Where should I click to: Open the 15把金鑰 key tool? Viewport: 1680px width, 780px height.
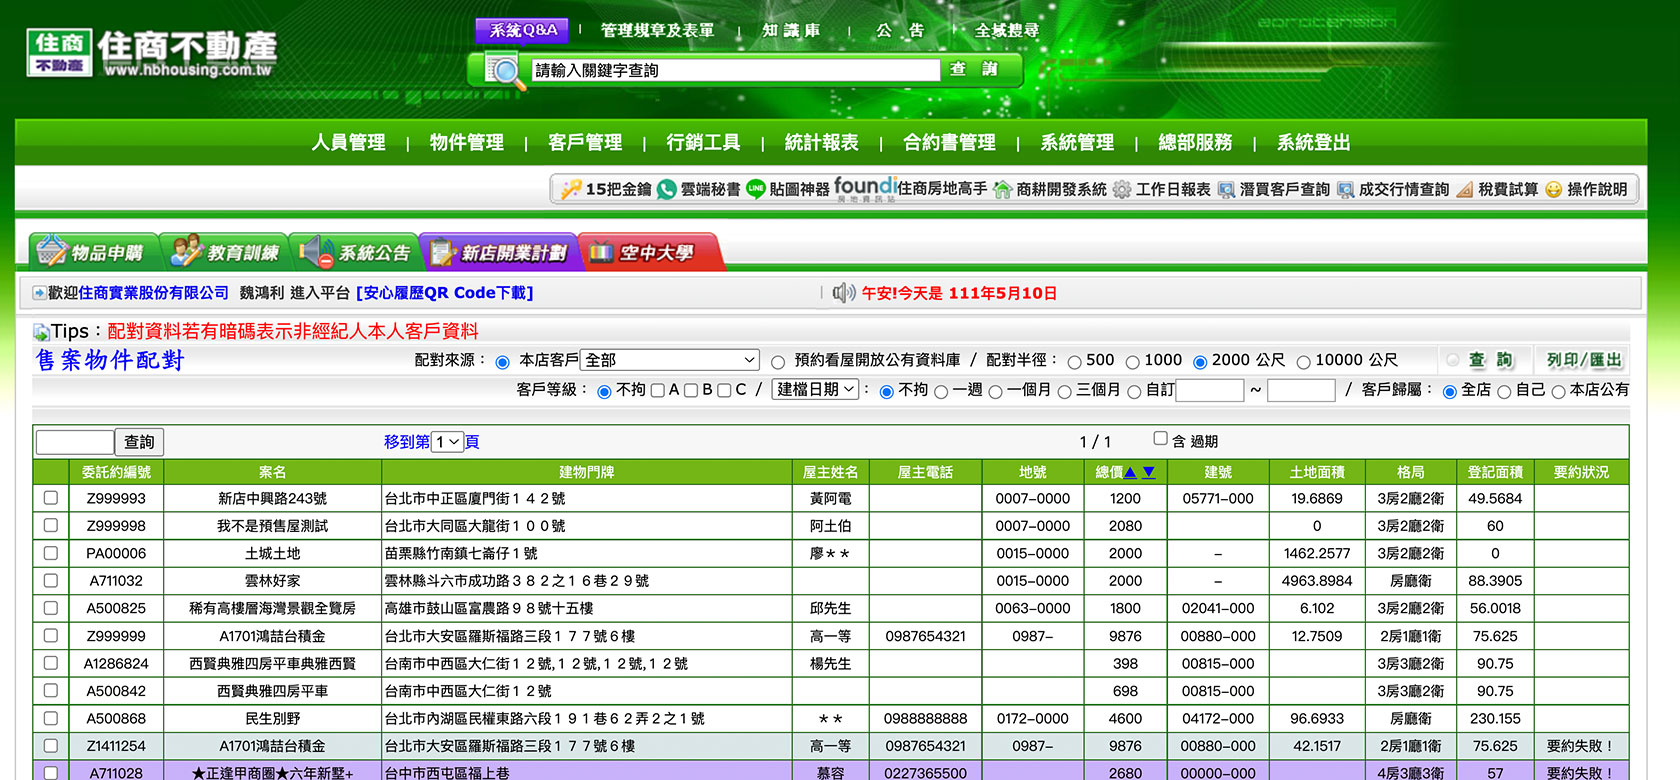(x=606, y=189)
